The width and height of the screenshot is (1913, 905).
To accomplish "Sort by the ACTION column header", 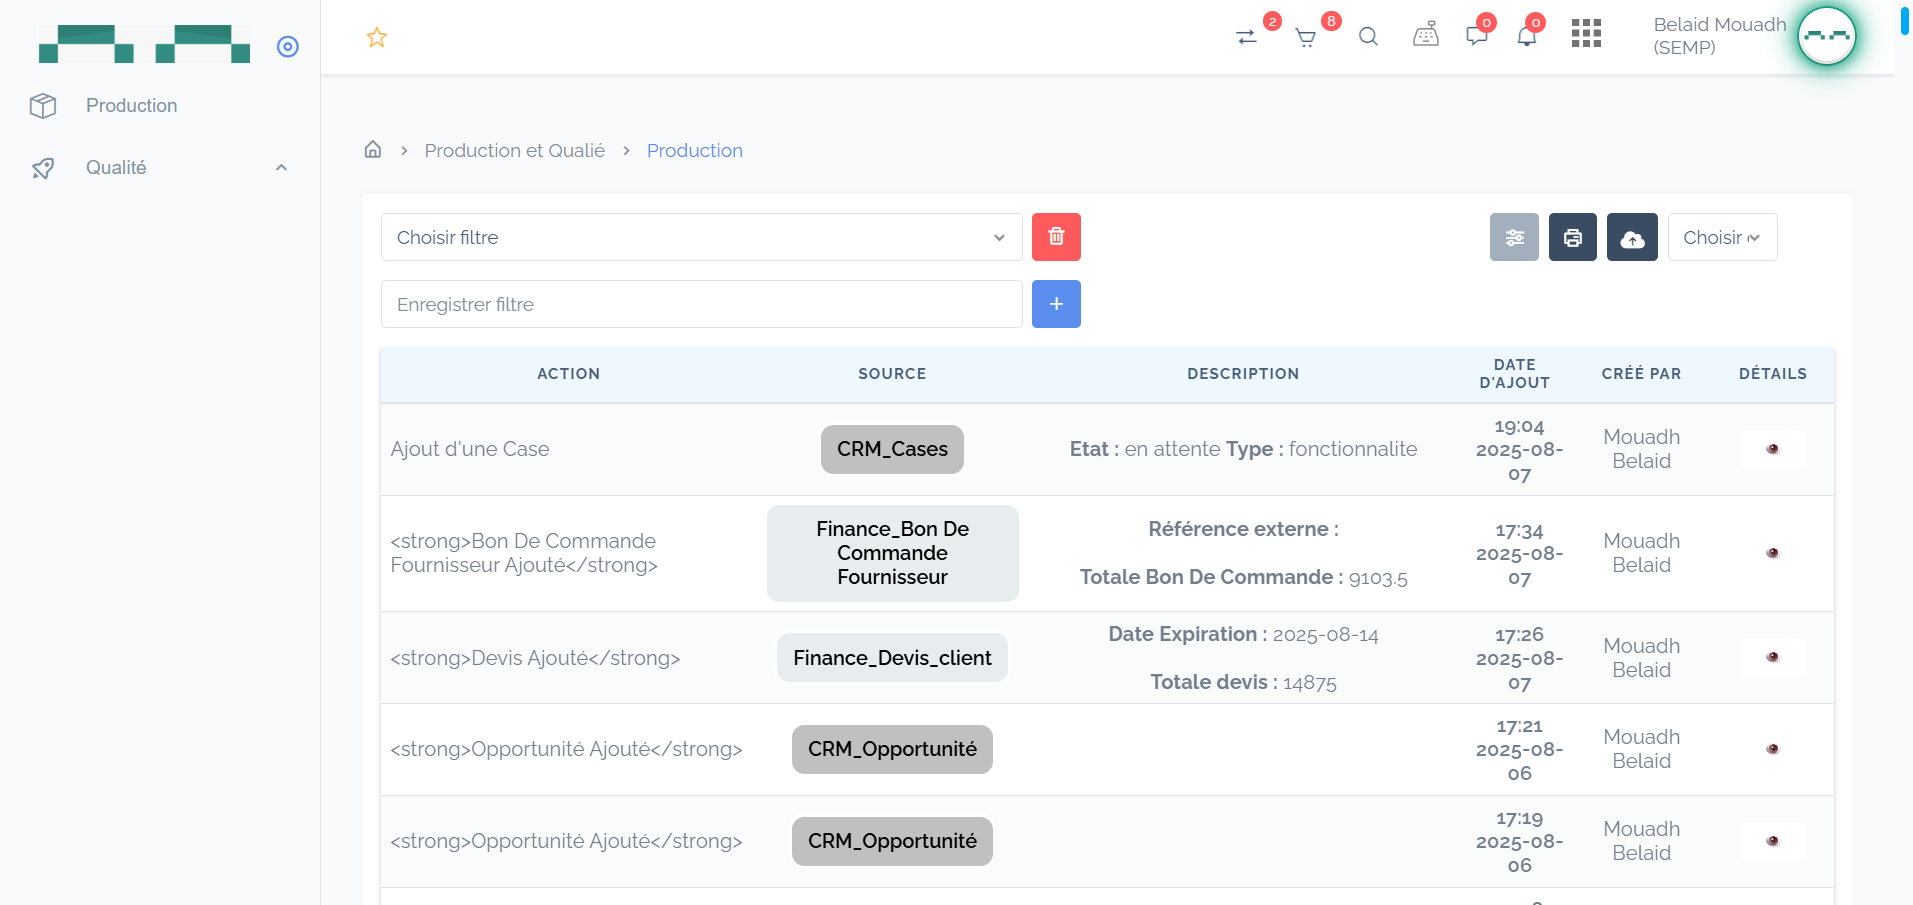I will click(x=568, y=374).
